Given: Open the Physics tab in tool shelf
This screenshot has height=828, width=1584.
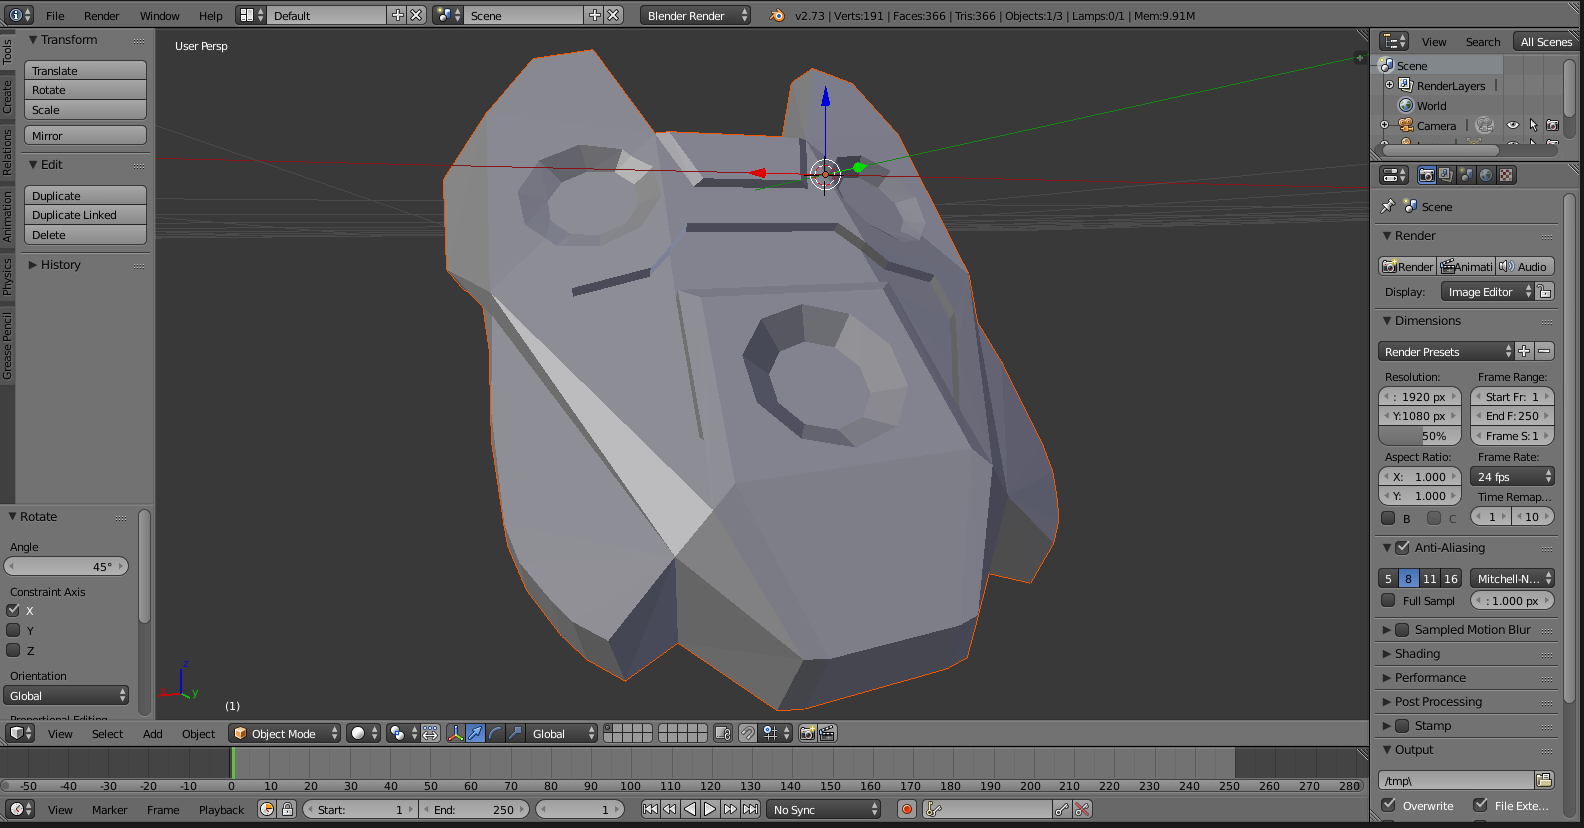Looking at the screenshot, I should coord(7,276).
